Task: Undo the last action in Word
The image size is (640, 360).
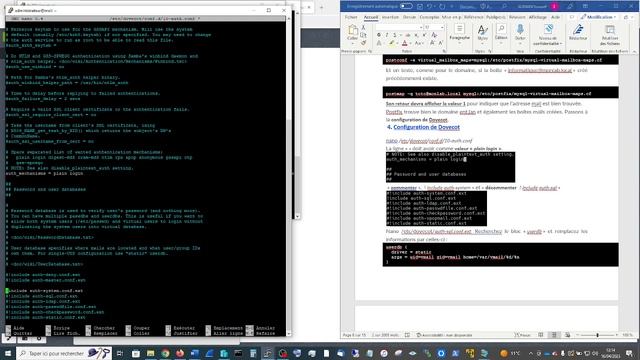Action: tap(429, 7)
